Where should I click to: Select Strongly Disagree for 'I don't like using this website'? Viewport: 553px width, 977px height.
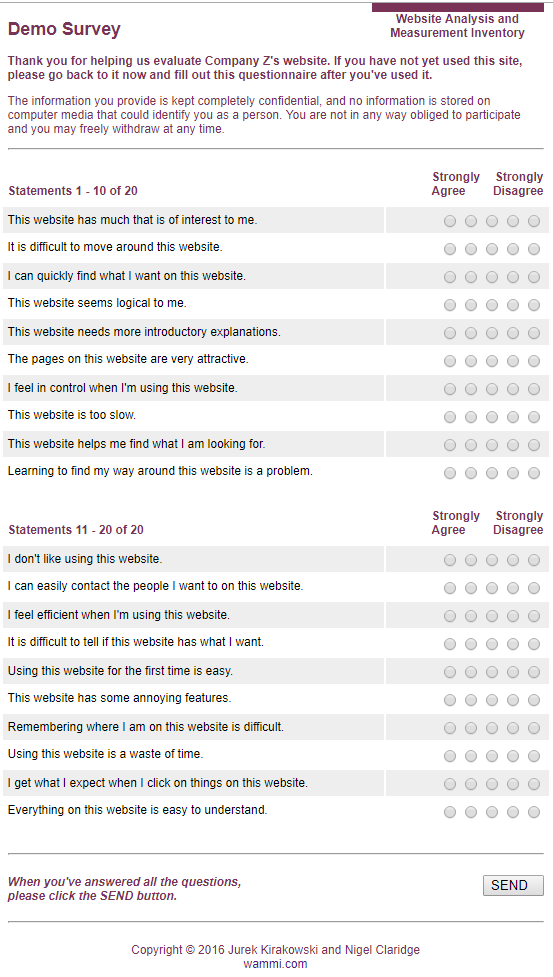coord(534,560)
